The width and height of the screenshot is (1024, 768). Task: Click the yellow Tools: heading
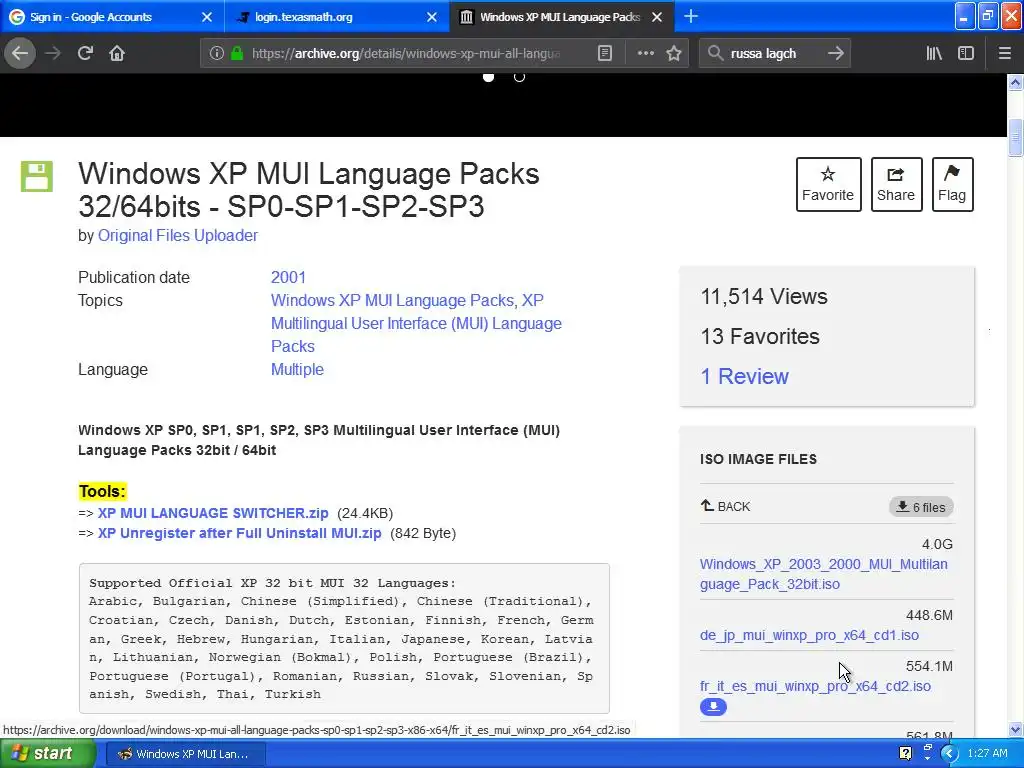coord(103,491)
